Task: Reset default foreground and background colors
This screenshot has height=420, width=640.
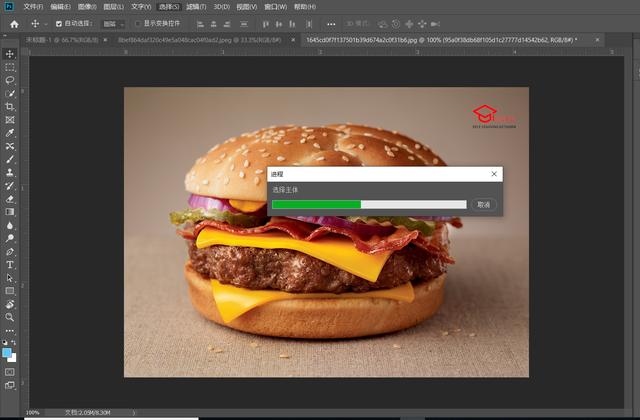Action: point(5,342)
